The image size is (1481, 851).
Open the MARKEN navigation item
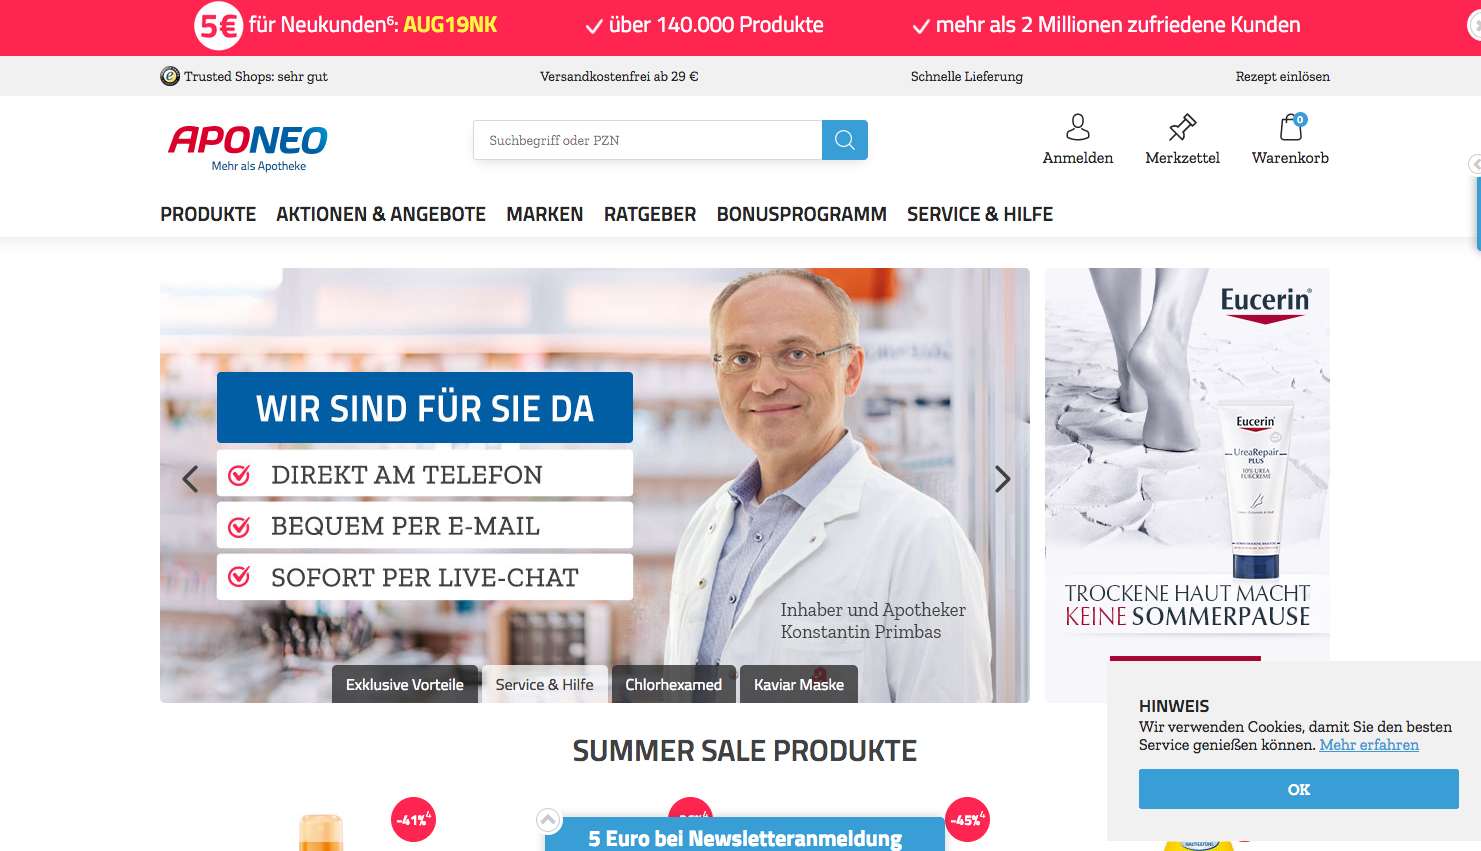545,214
